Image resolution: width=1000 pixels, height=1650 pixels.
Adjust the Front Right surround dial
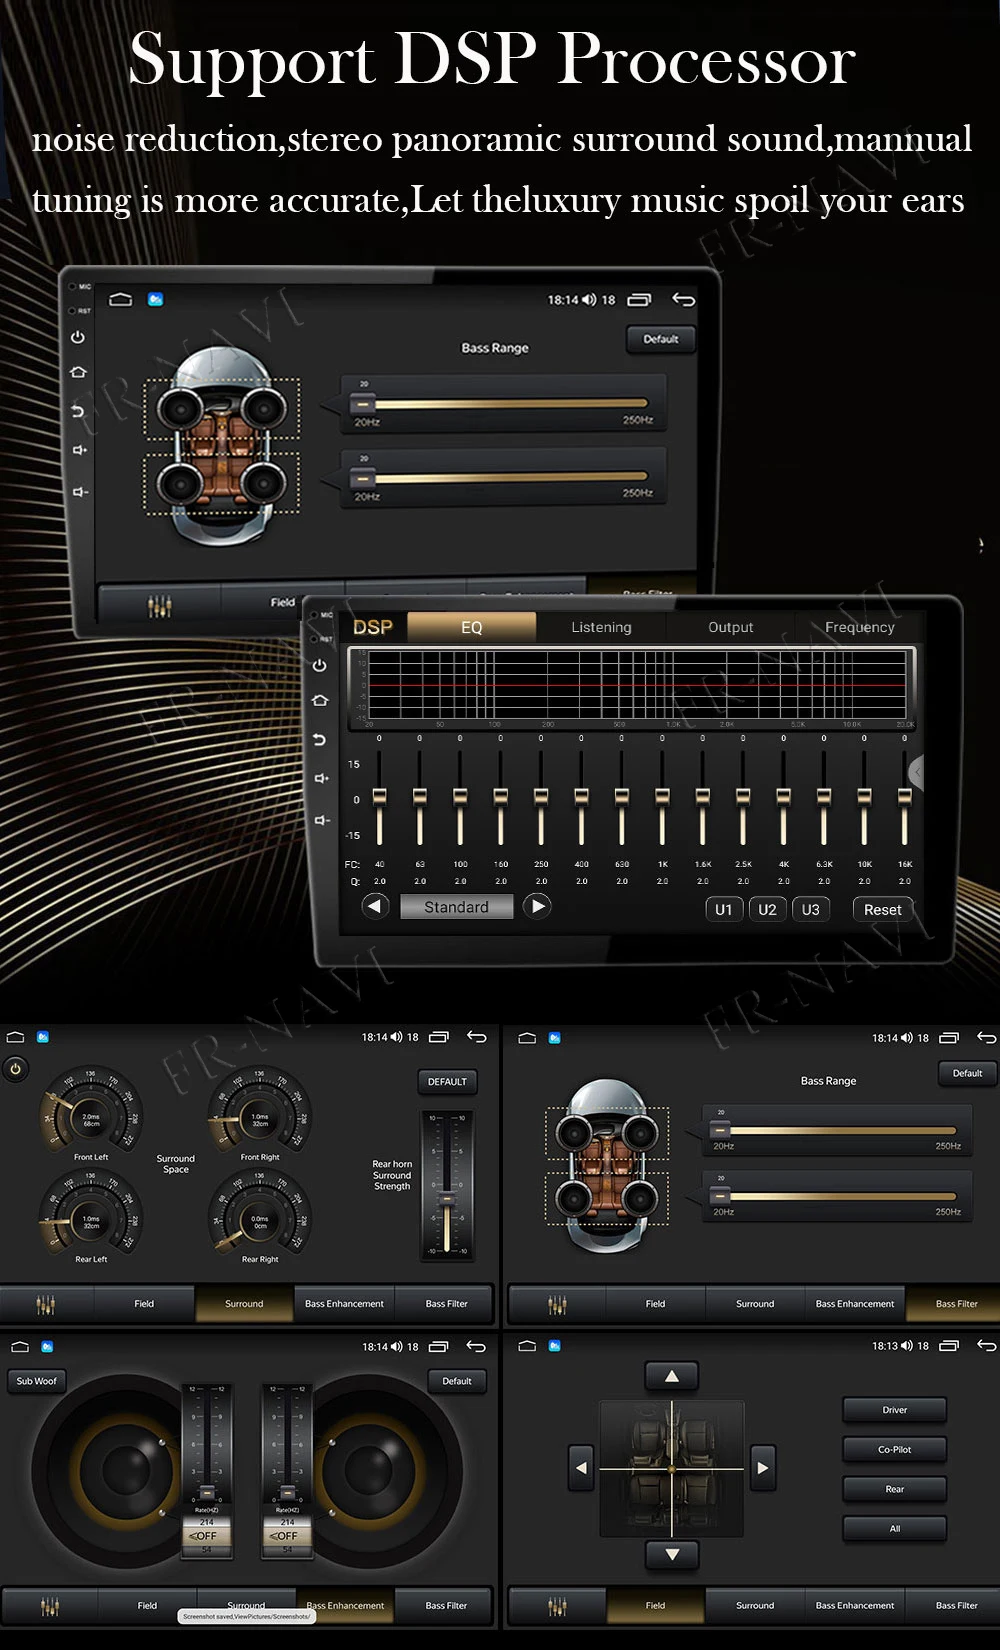tap(260, 1116)
